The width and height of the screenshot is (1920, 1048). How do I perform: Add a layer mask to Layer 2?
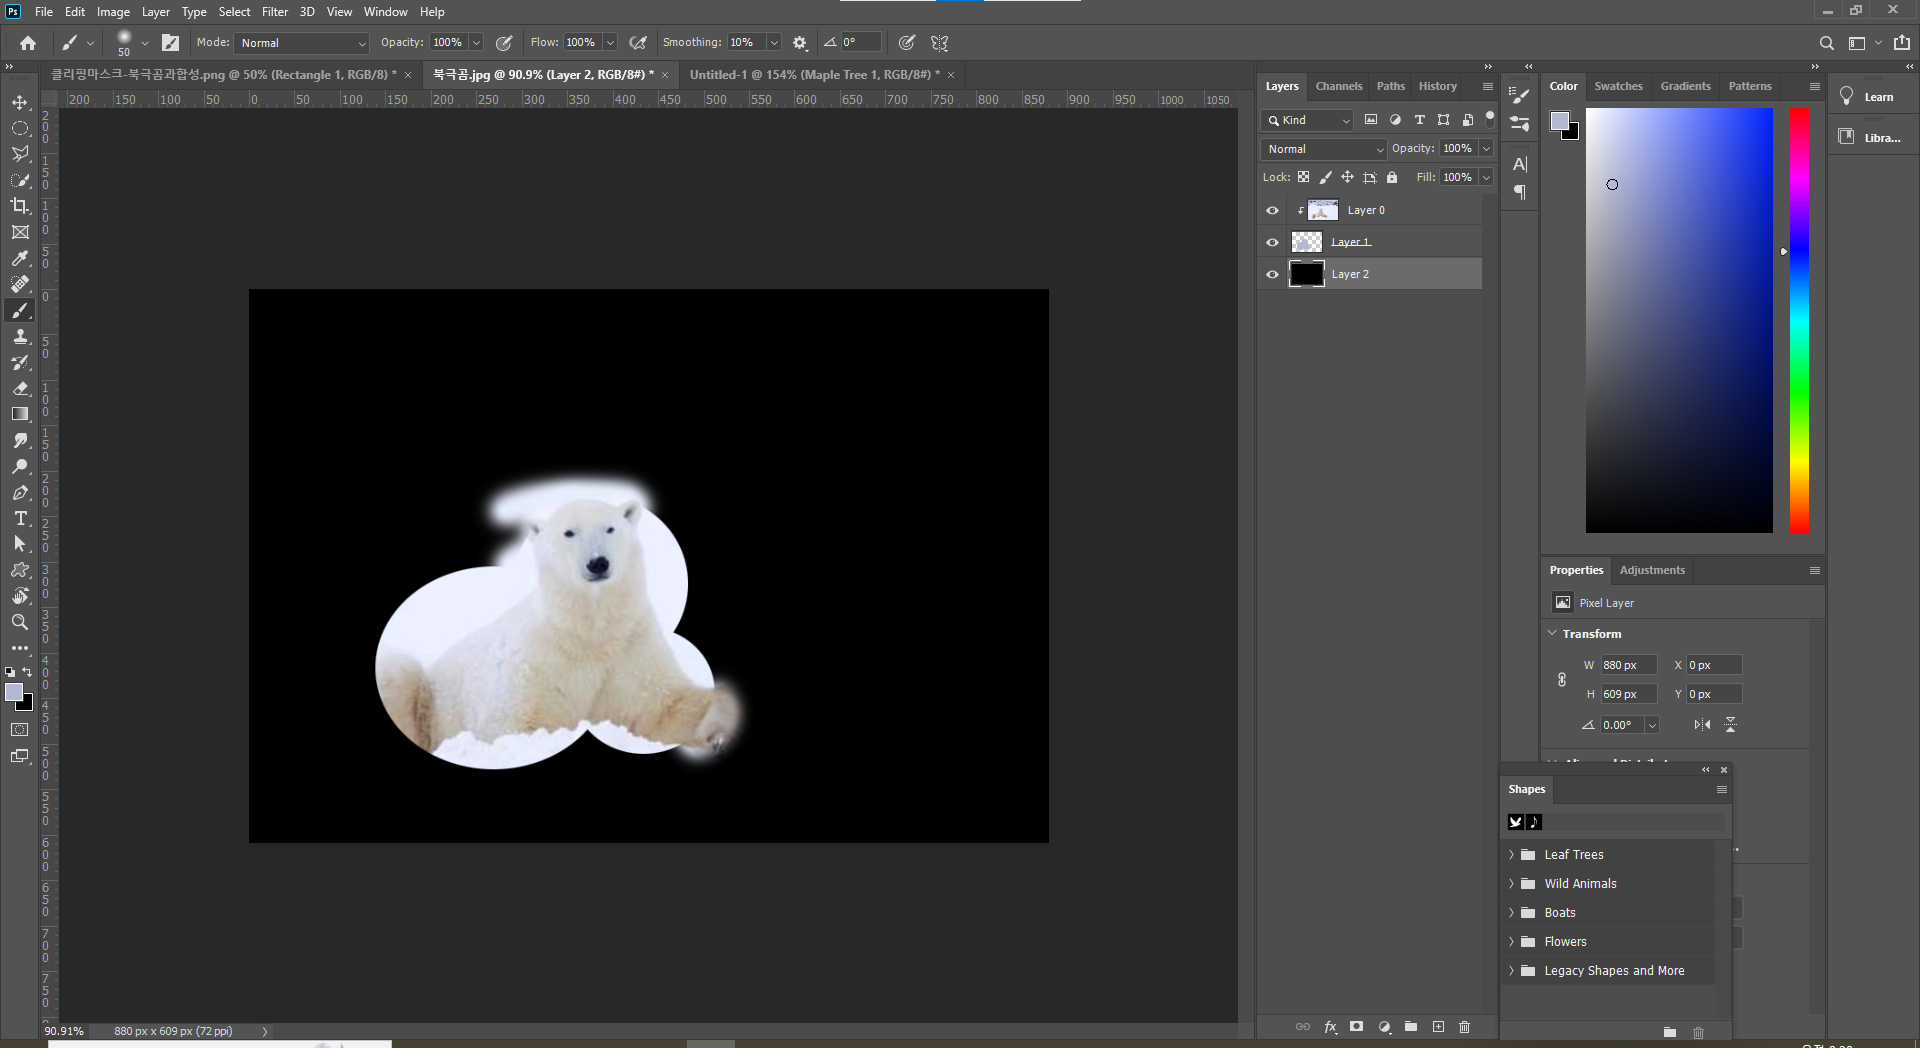point(1356,1027)
